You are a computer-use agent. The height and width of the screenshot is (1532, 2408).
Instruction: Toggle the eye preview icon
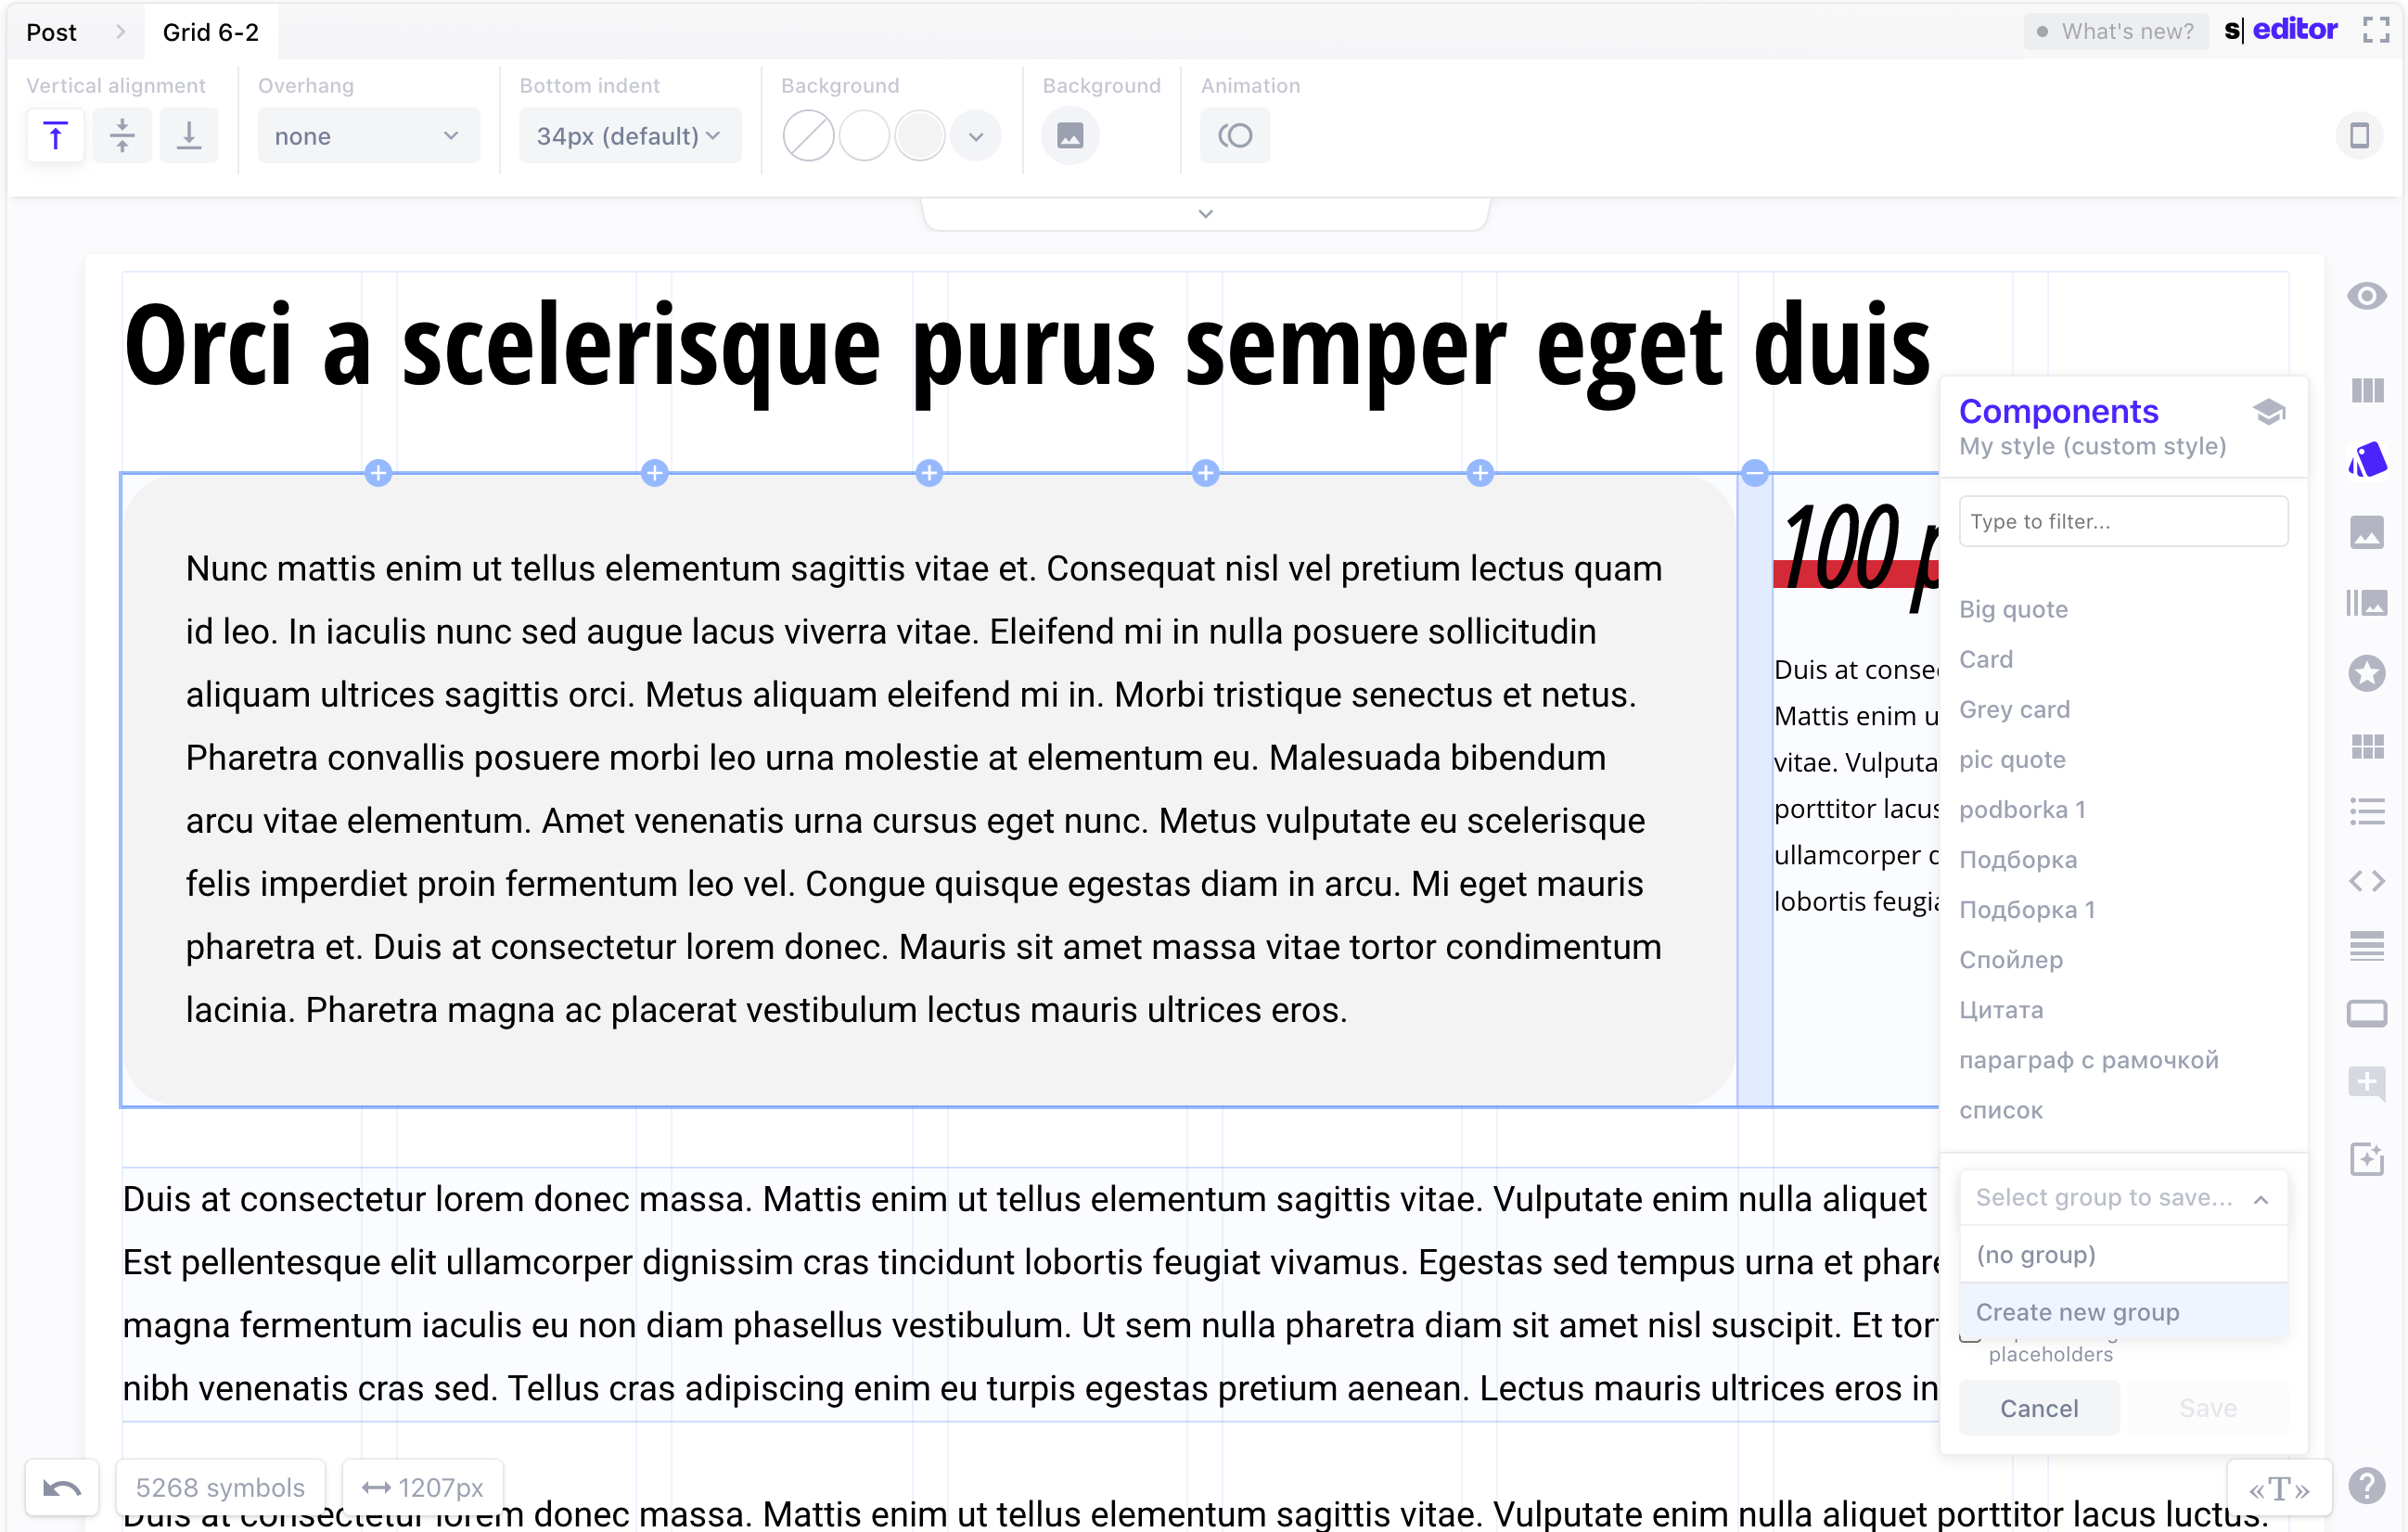tap(2366, 296)
